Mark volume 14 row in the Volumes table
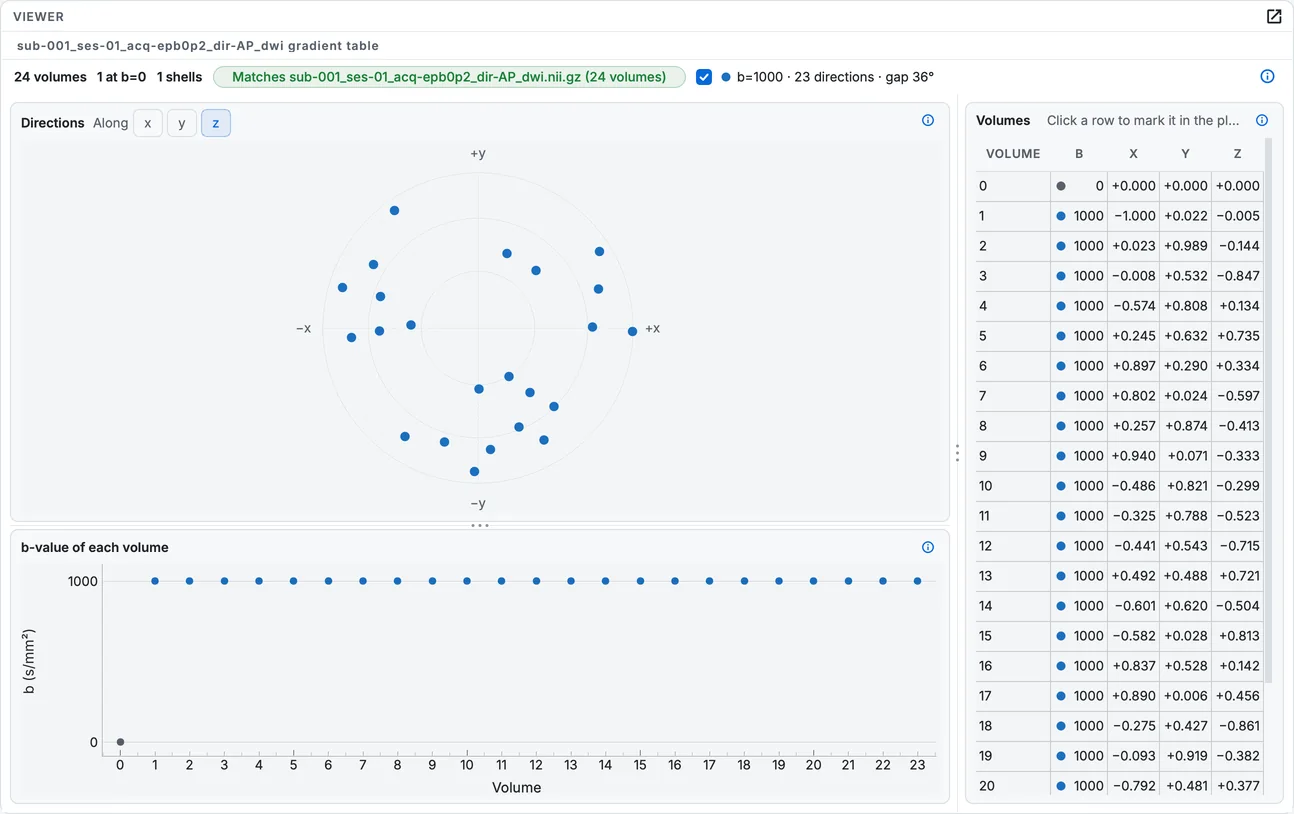This screenshot has height=814, width=1294. (x=1120, y=606)
